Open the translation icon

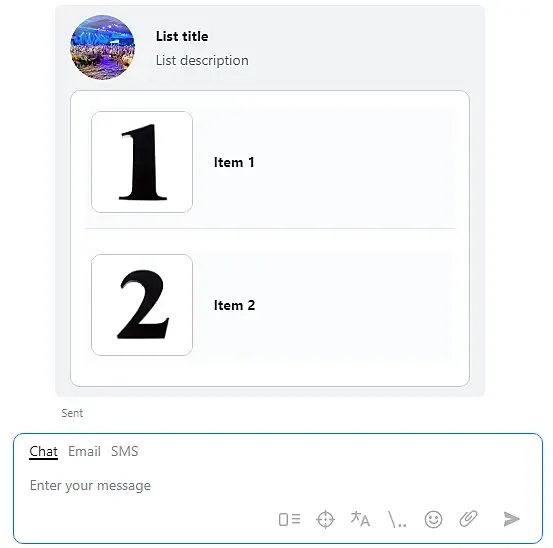pyautogui.click(x=360, y=519)
